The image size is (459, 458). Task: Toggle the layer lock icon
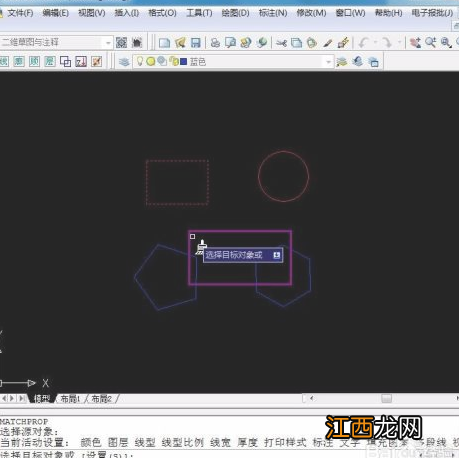(x=173, y=61)
